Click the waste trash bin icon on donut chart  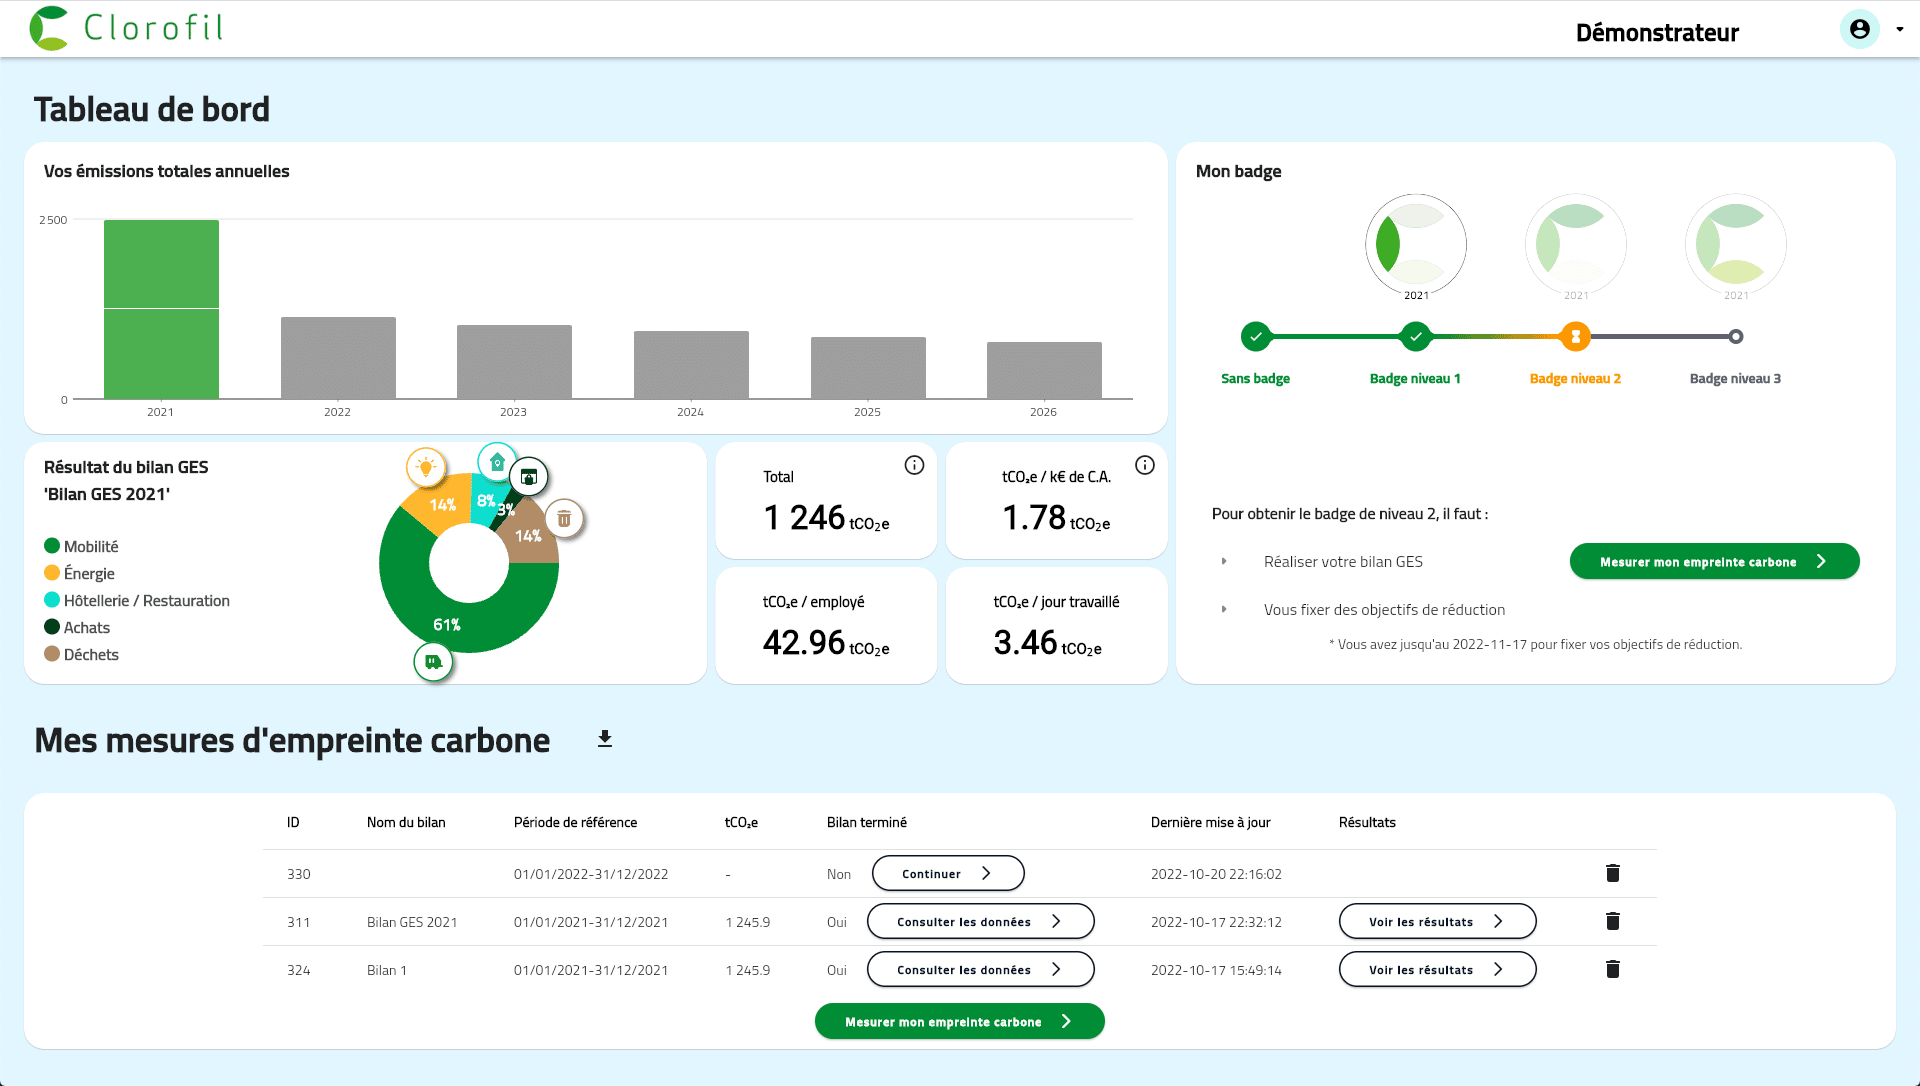click(x=564, y=519)
